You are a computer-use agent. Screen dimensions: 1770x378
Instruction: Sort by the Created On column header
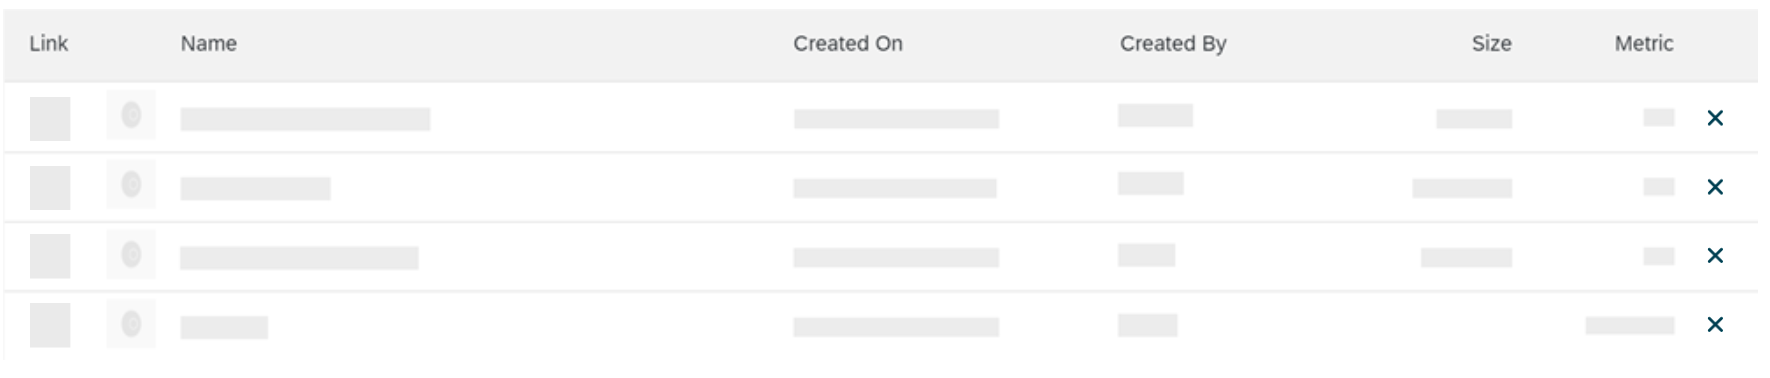click(848, 44)
